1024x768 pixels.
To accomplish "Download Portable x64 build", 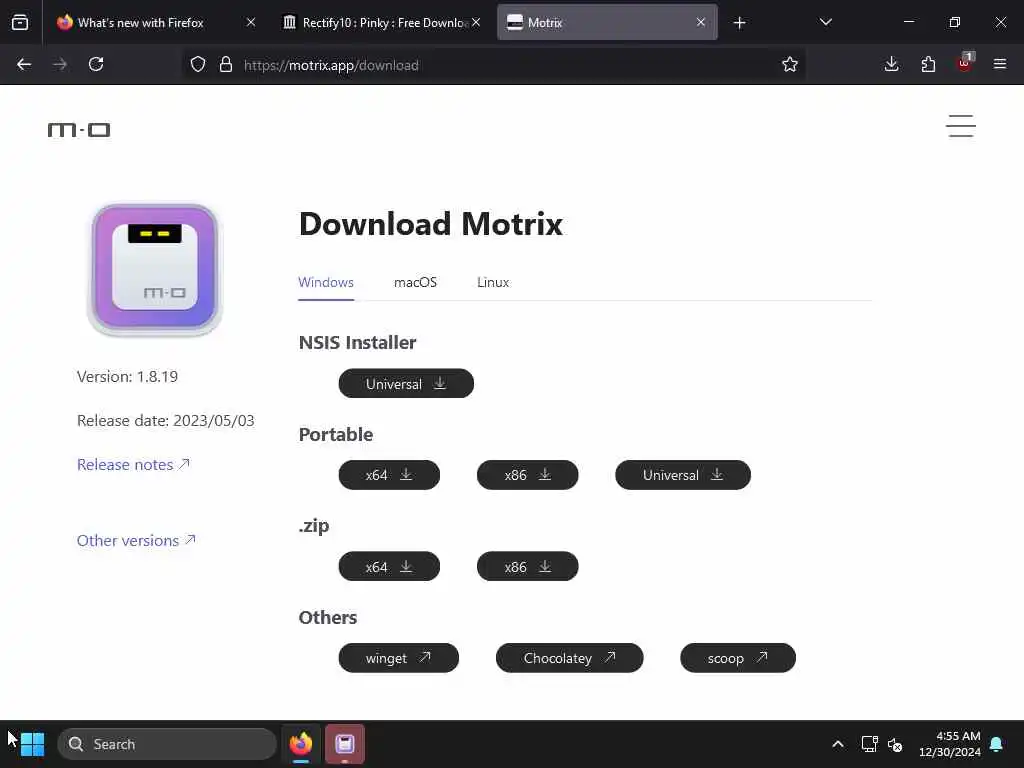I will coord(389,475).
